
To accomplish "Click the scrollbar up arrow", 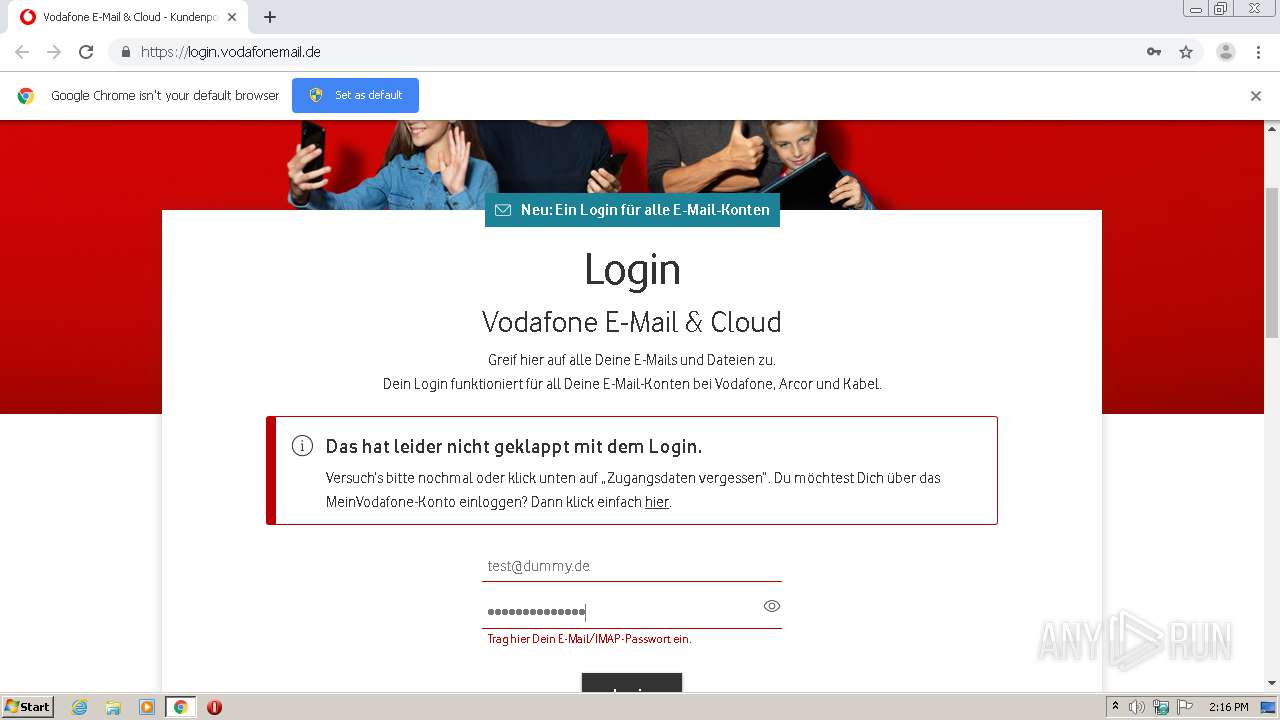I will pos(1272,128).
